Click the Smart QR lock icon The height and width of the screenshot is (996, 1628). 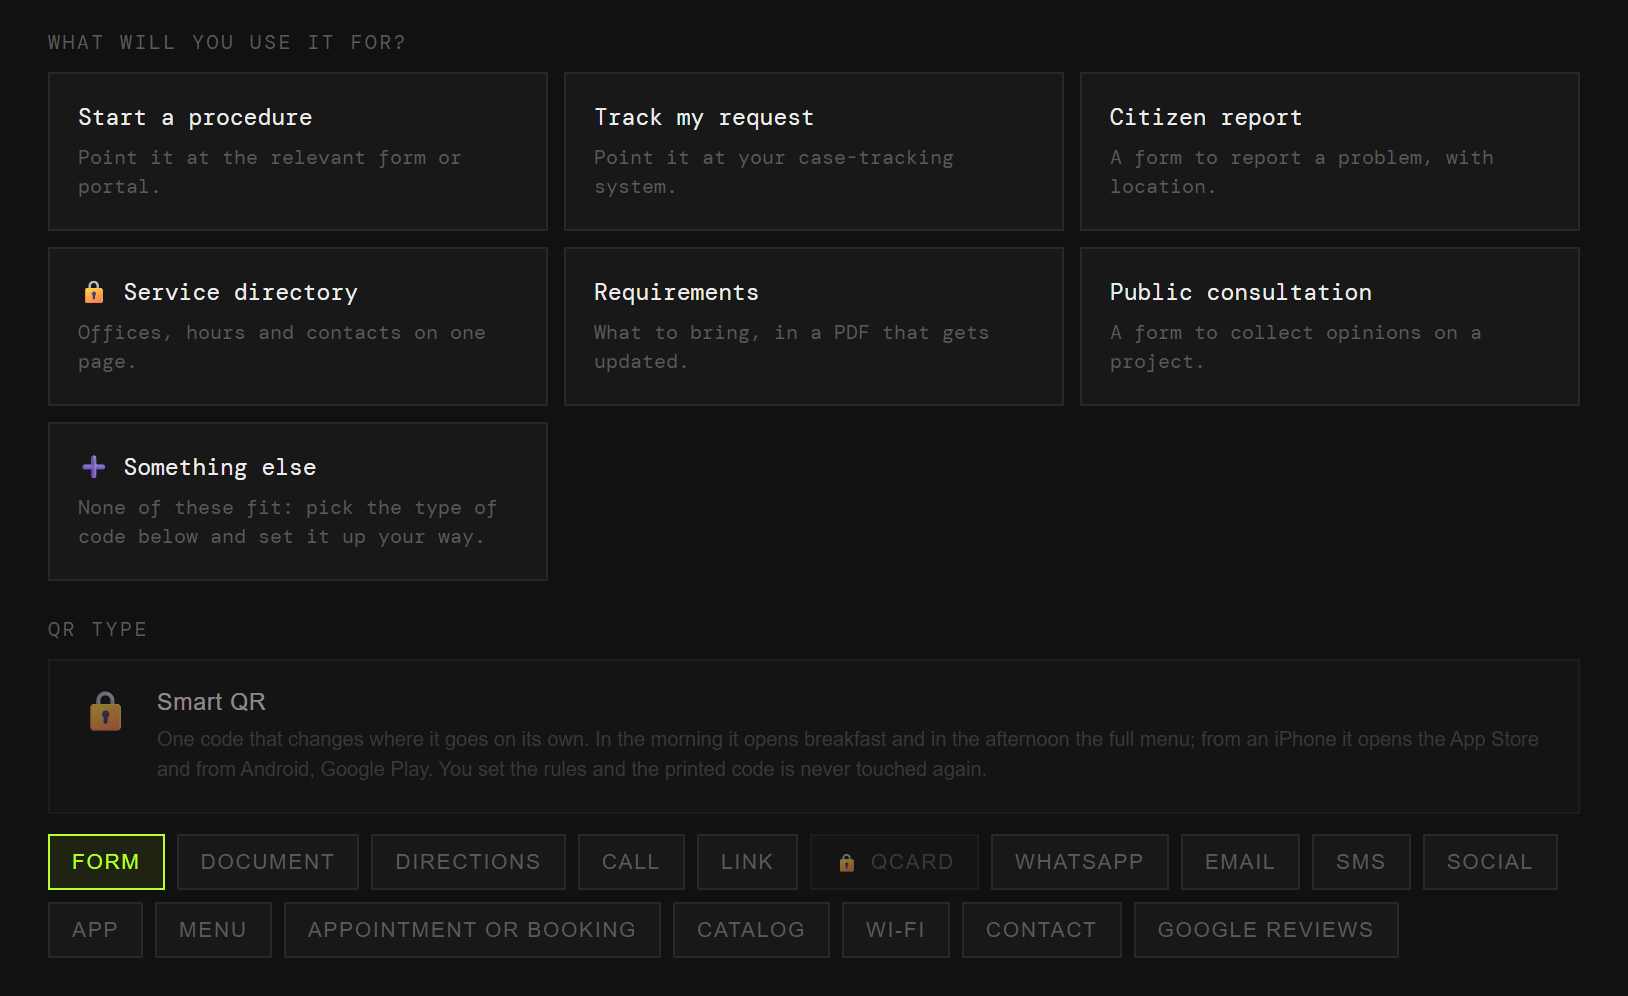click(105, 711)
